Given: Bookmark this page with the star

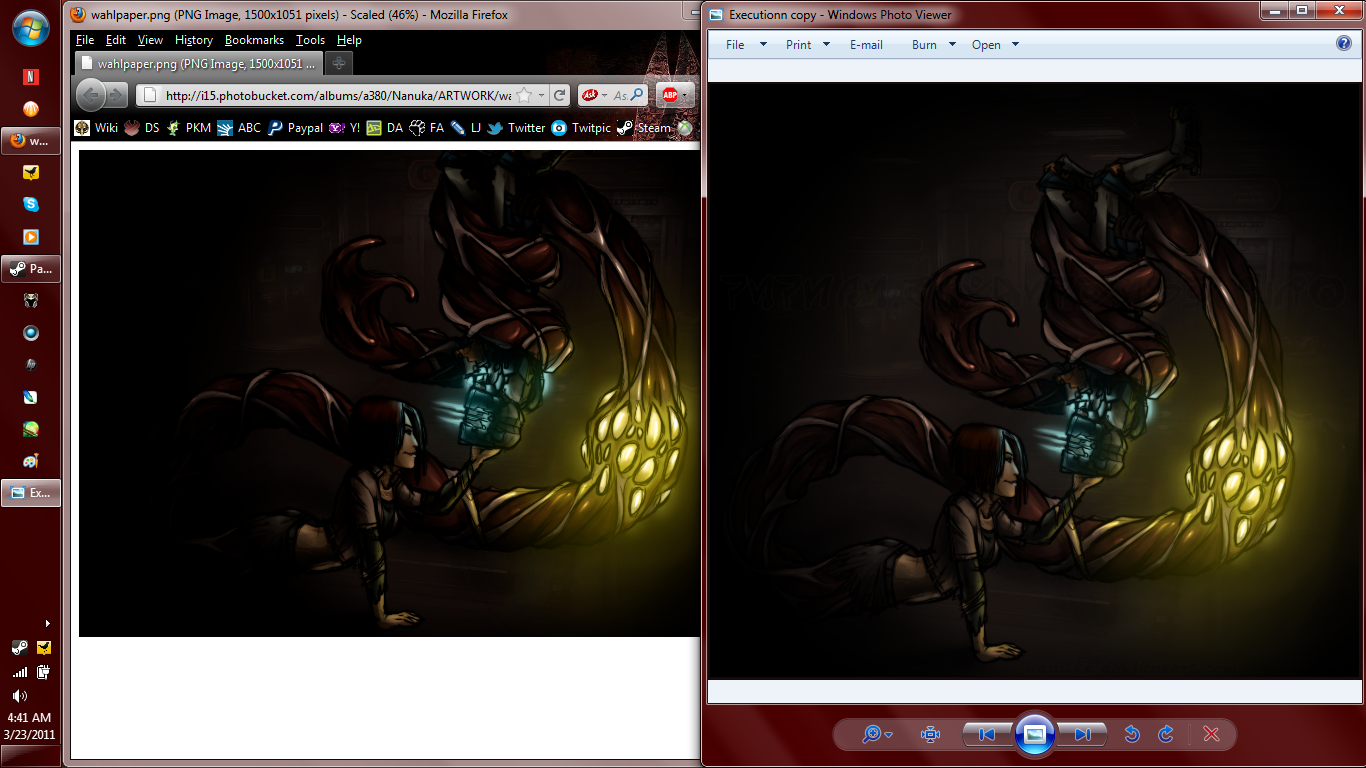Looking at the screenshot, I should (523, 96).
